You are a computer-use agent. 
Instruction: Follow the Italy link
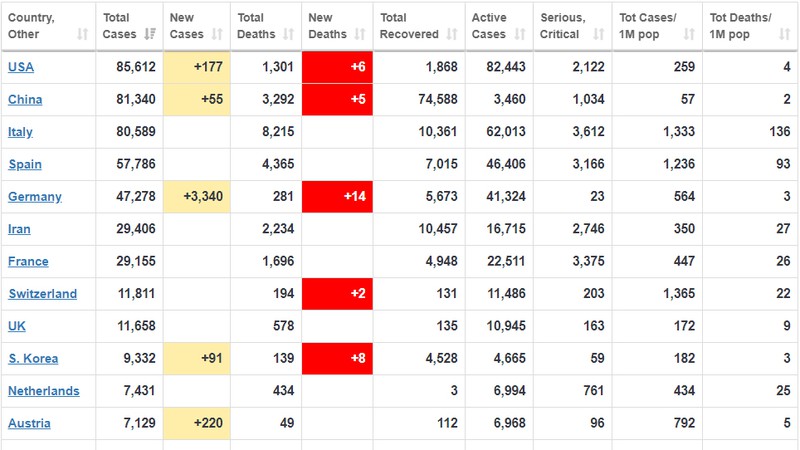[20, 132]
